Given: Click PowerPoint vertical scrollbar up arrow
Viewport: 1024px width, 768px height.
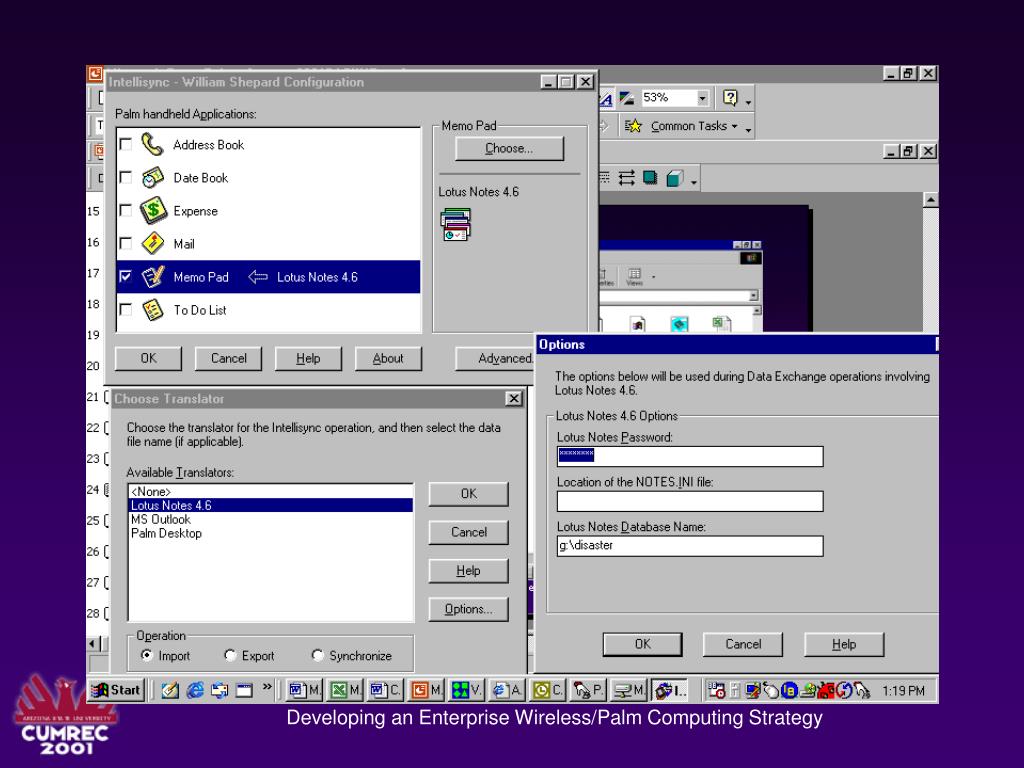Looking at the screenshot, I should click(931, 199).
